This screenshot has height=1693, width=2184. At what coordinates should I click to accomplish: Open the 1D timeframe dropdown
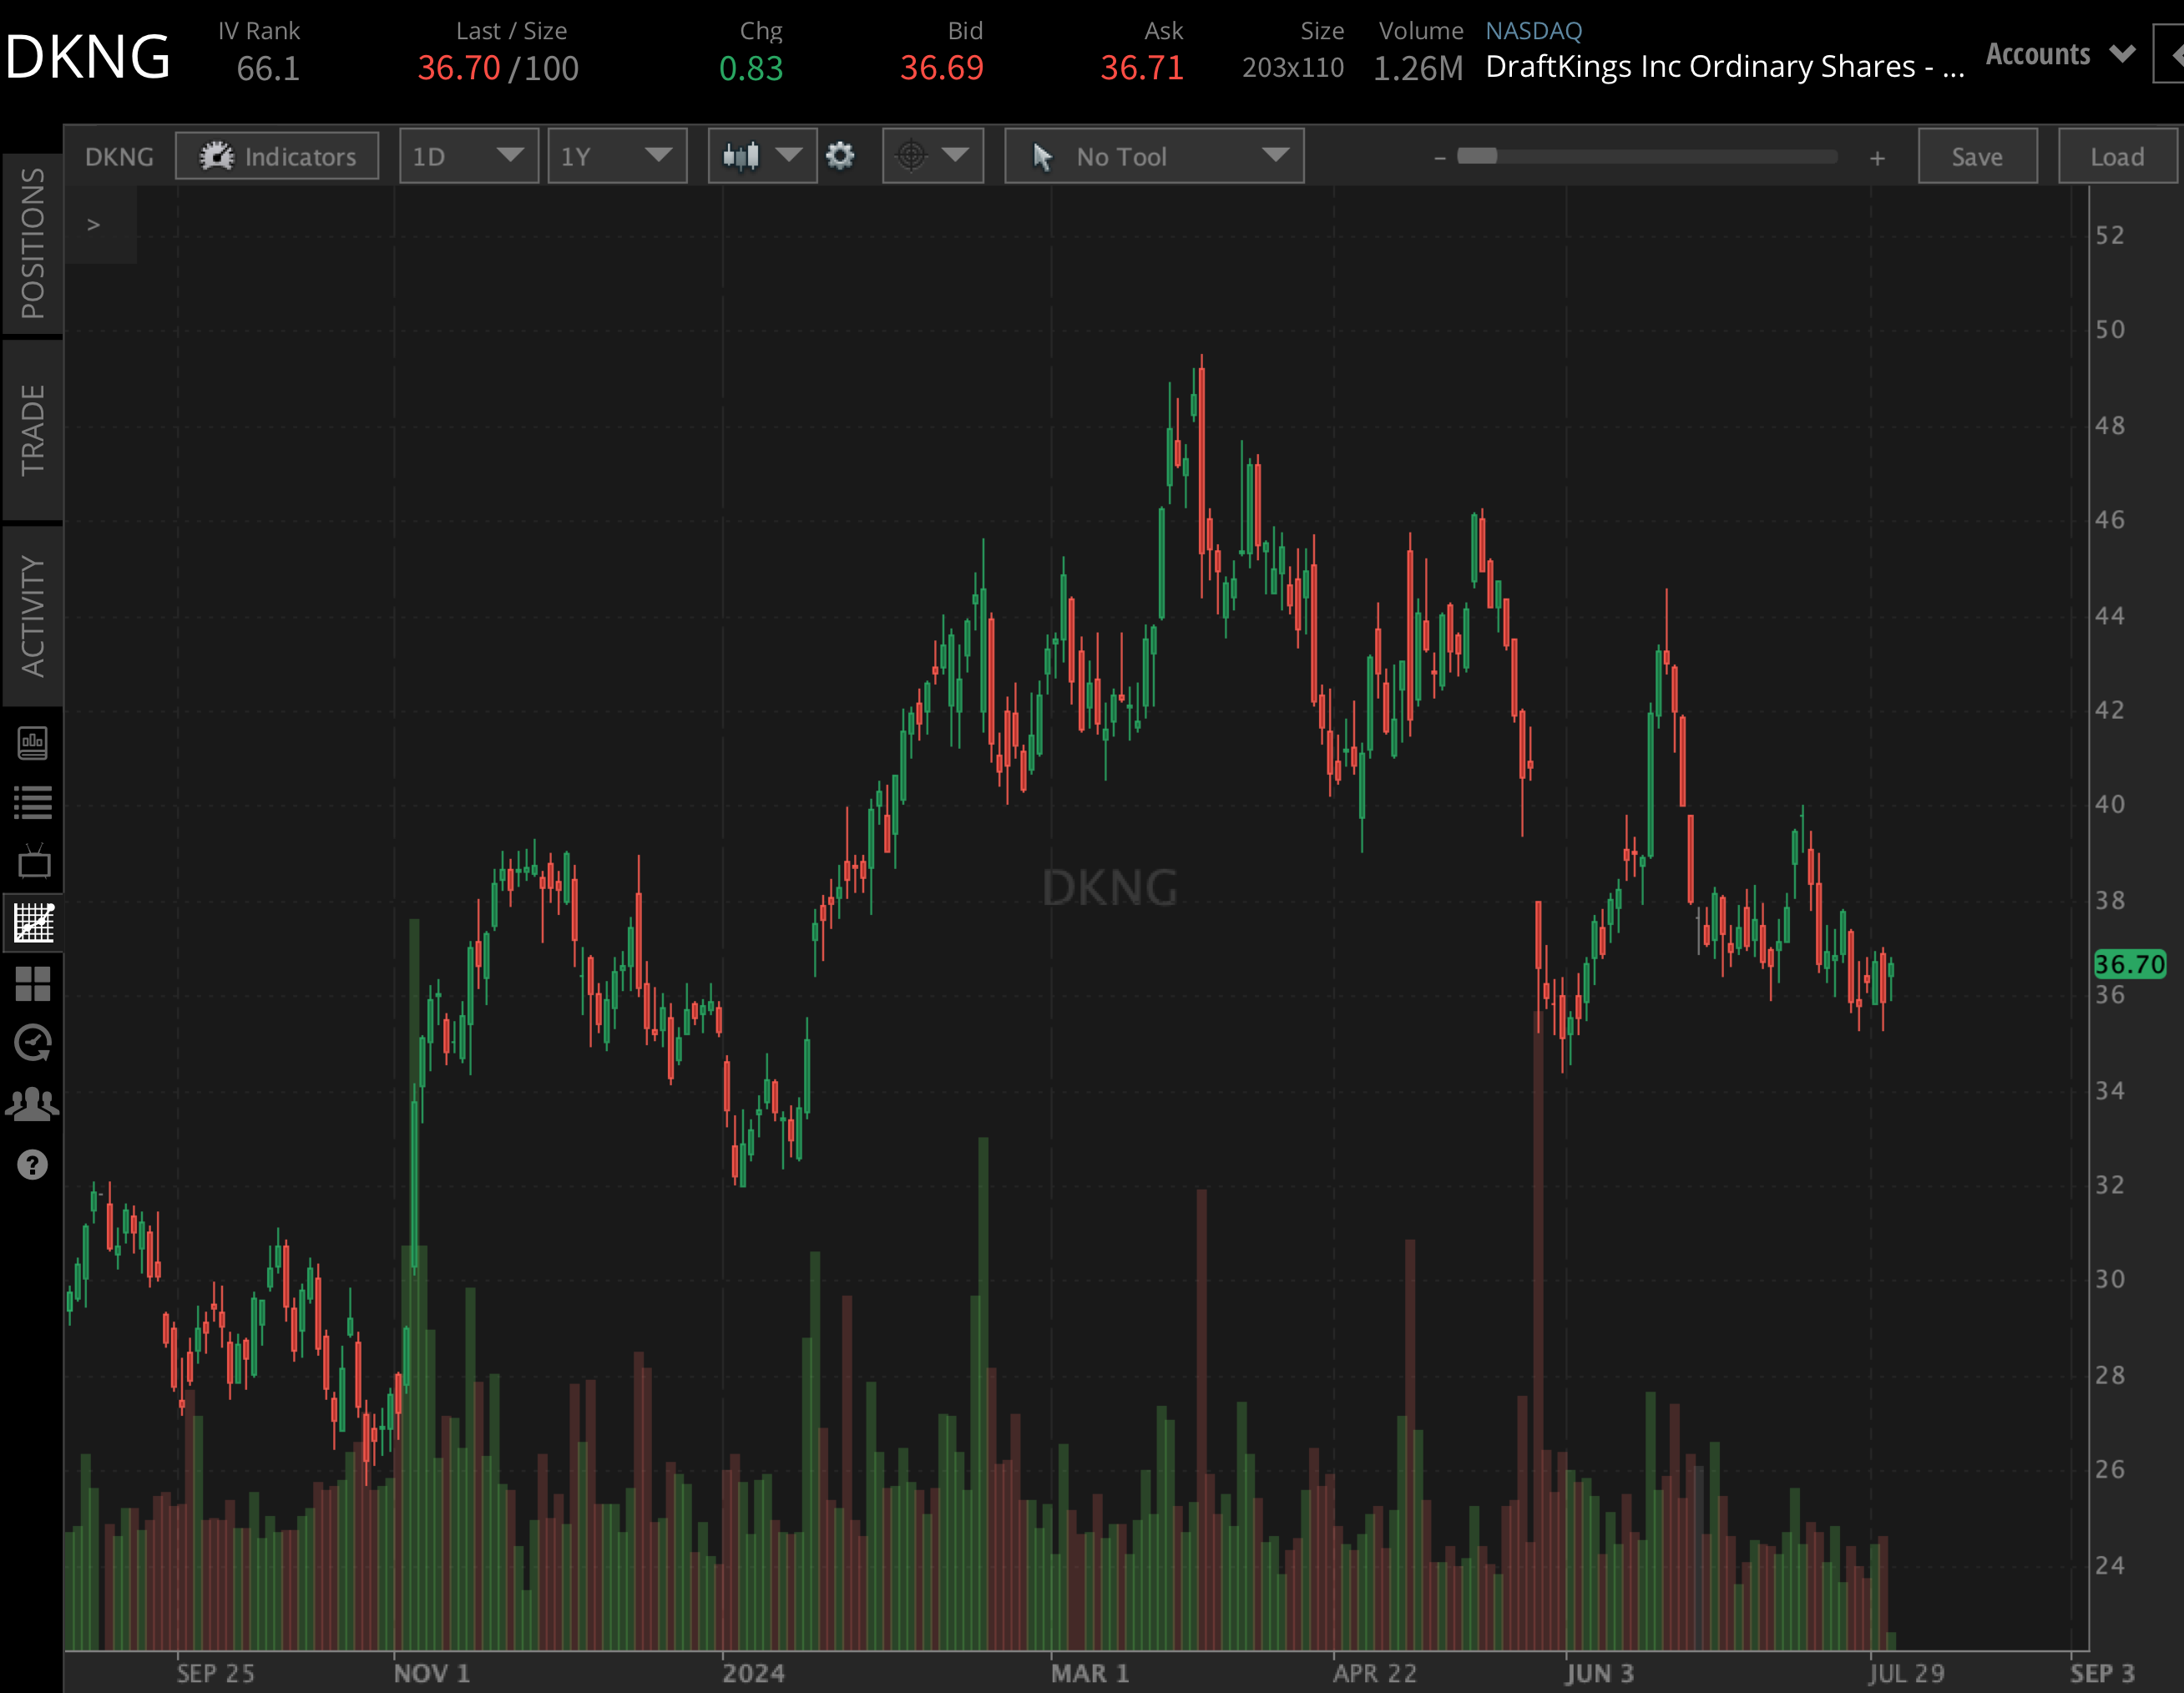click(x=468, y=156)
